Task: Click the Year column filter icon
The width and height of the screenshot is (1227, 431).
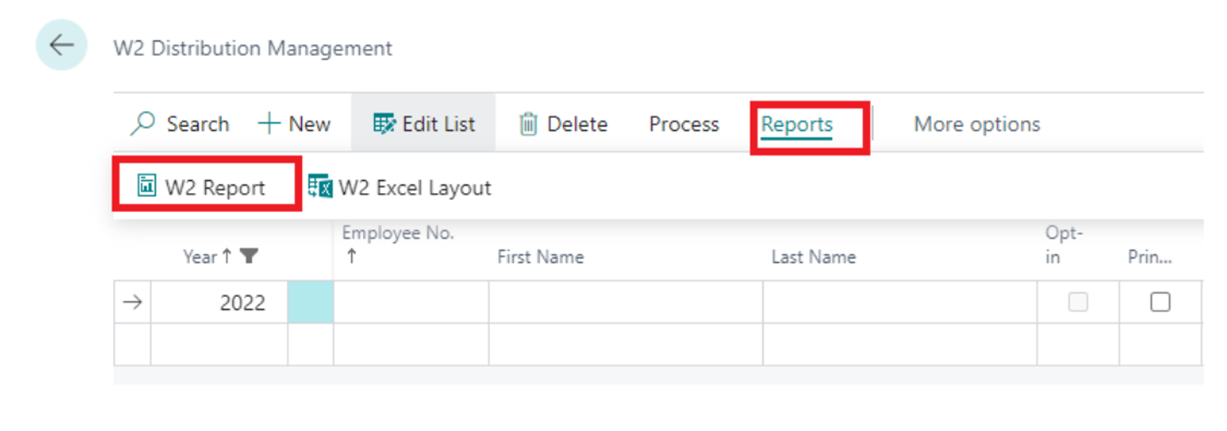Action: coord(249,257)
